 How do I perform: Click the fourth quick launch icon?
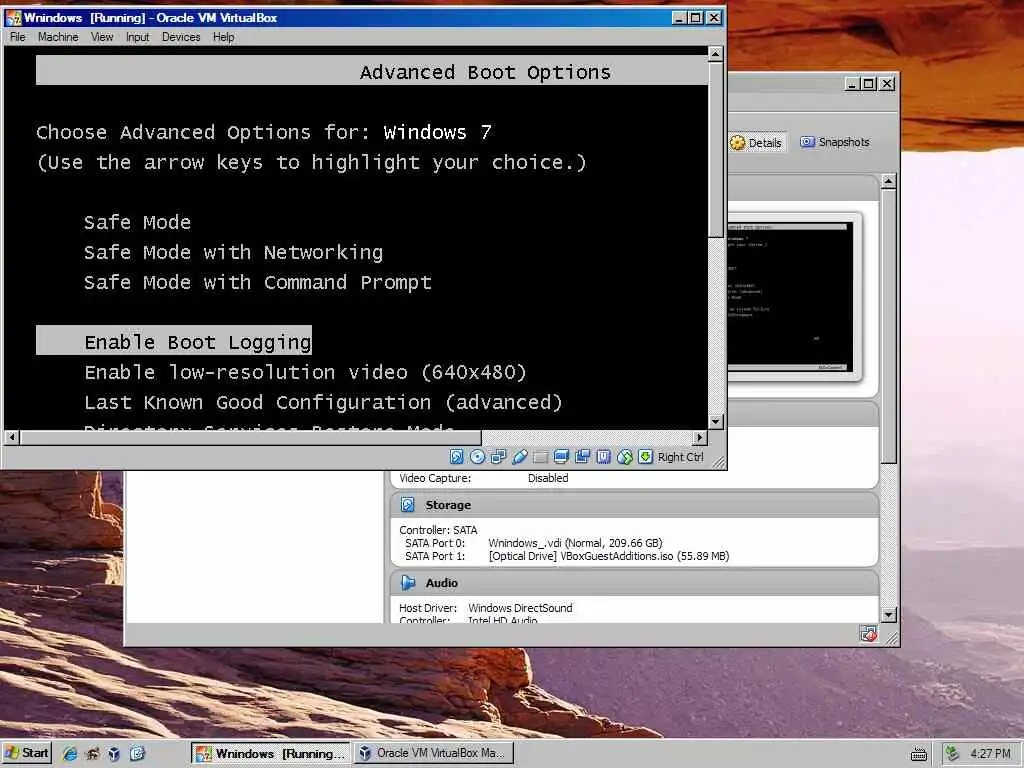pyautogui.click(x=137, y=754)
